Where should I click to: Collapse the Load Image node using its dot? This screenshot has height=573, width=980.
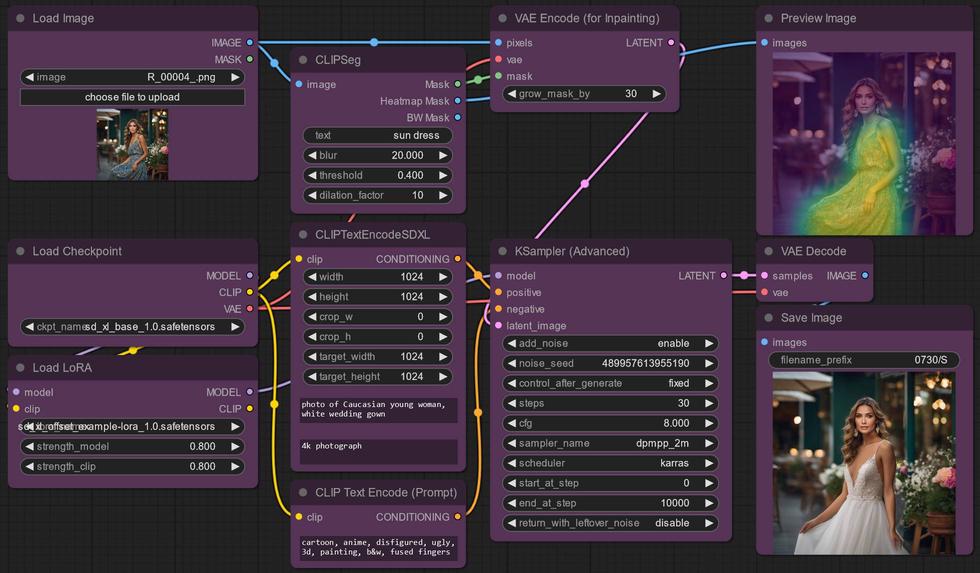[x=20, y=18]
